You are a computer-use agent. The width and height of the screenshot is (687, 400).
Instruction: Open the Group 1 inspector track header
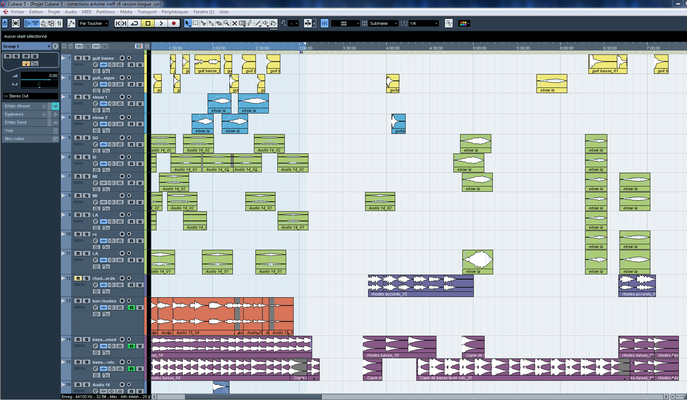coord(27,46)
